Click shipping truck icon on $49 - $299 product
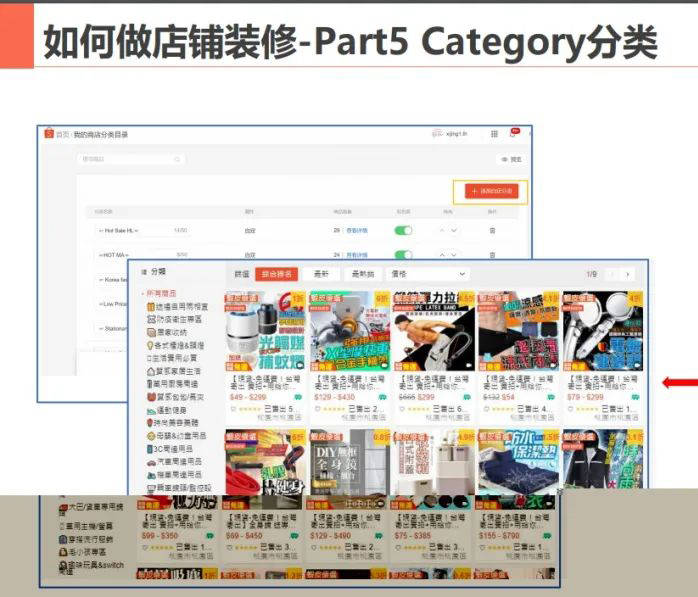698x597 pixels. click(298, 397)
